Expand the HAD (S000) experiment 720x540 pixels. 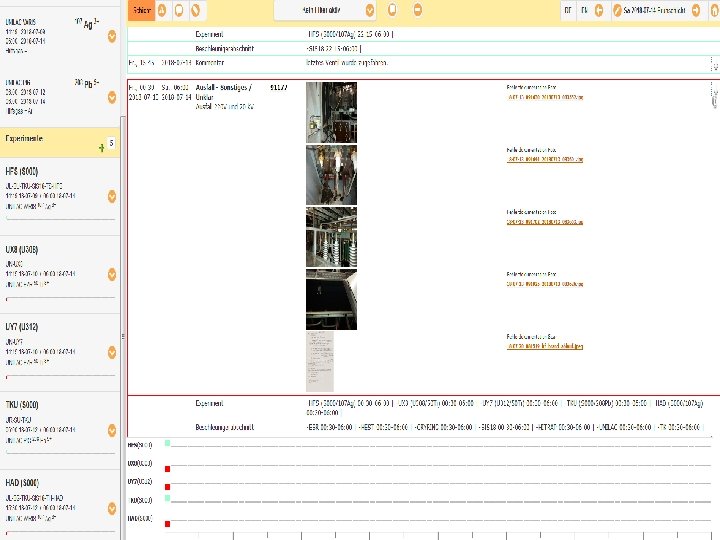click(112, 509)
